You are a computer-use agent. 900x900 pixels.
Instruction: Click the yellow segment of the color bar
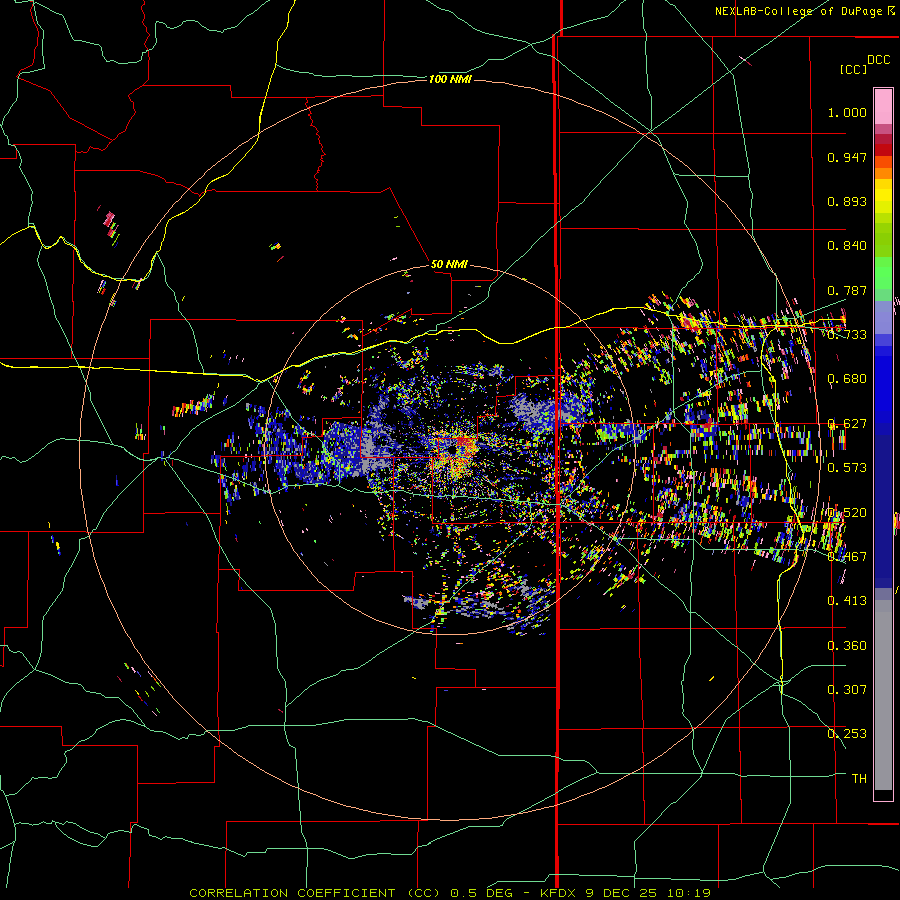883,197
